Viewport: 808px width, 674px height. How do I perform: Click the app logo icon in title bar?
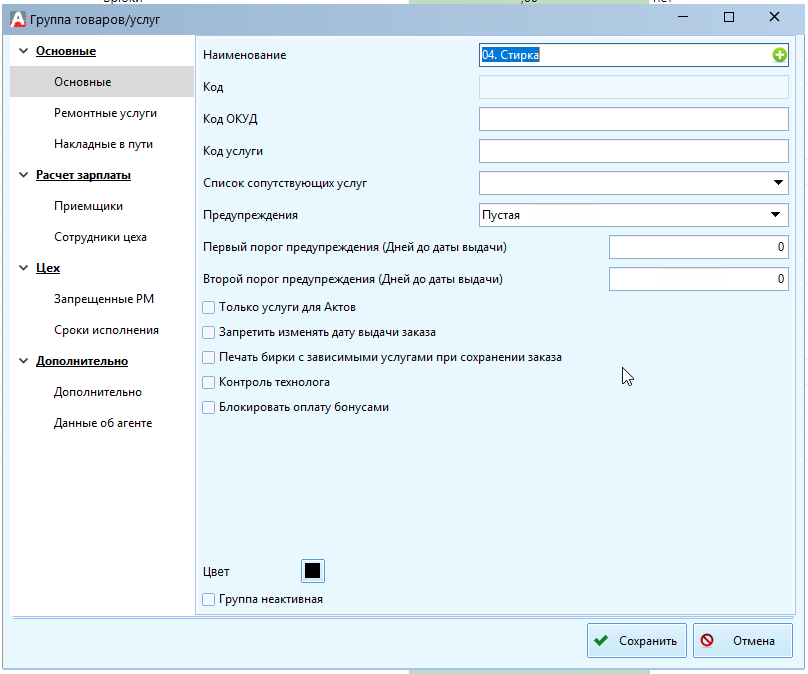17,18
